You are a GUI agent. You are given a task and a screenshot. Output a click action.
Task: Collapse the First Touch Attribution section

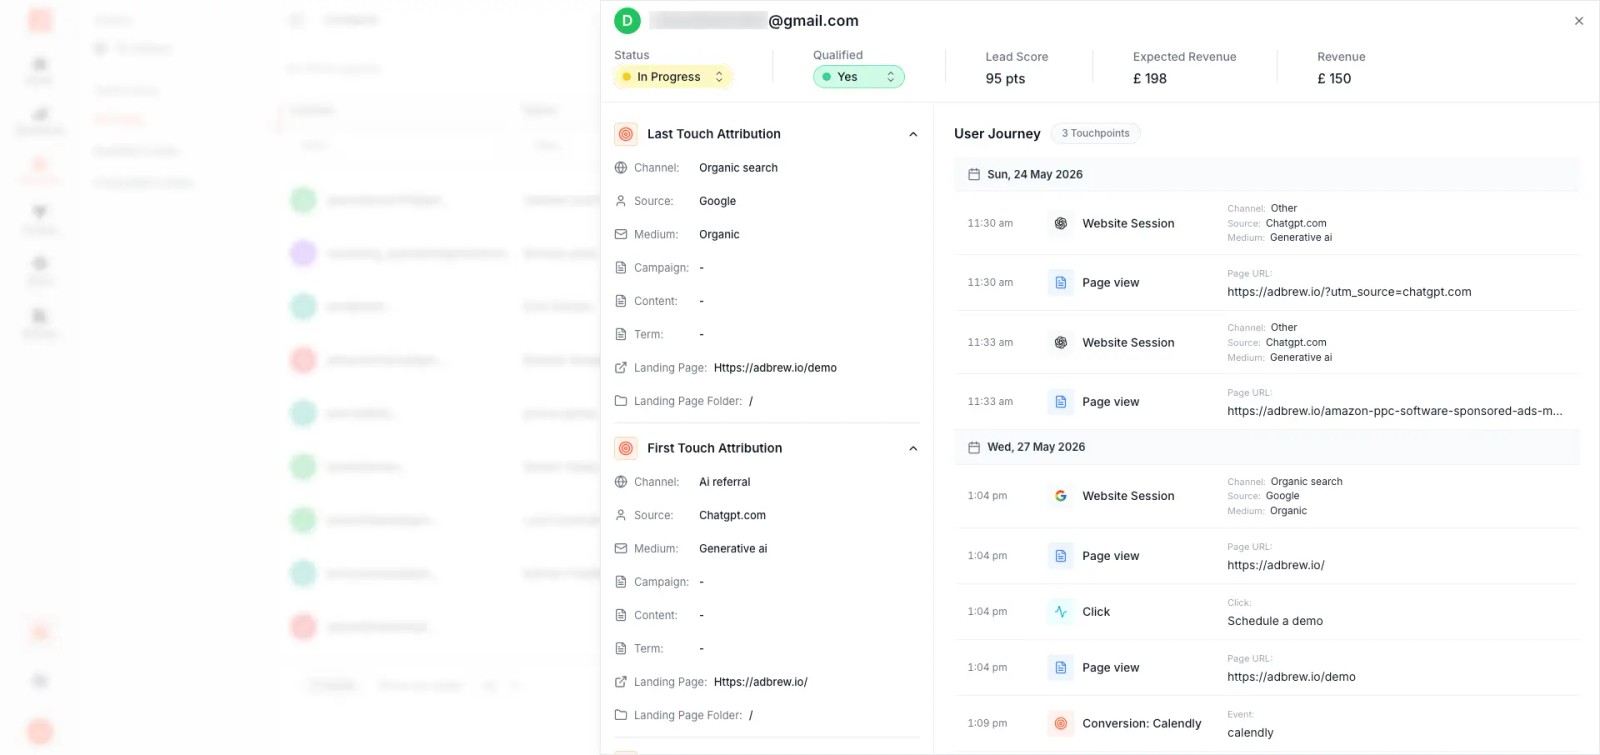coord(913,449)
